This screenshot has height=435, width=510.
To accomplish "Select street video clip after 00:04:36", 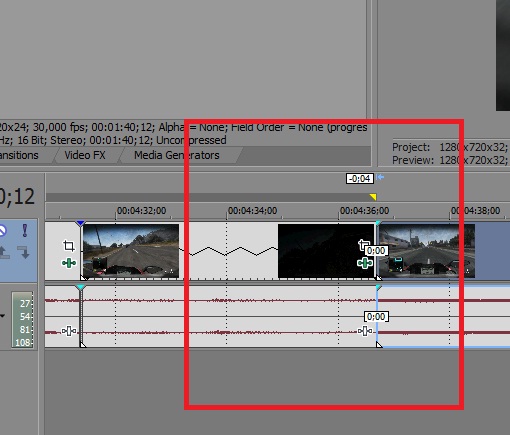I will click(427, 251).
